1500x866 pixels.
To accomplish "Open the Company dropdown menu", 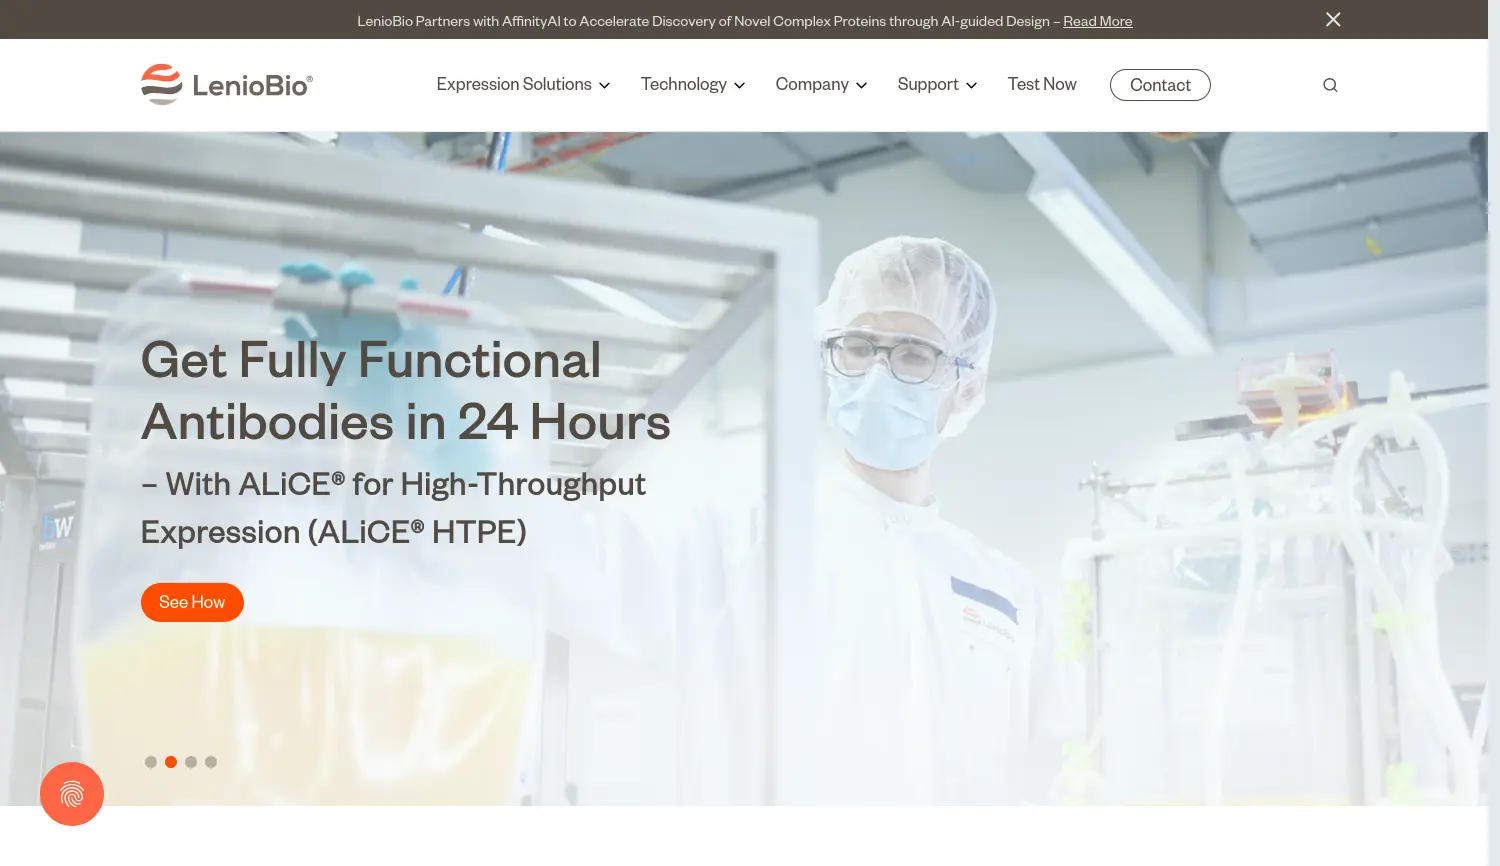I will 820,84.
